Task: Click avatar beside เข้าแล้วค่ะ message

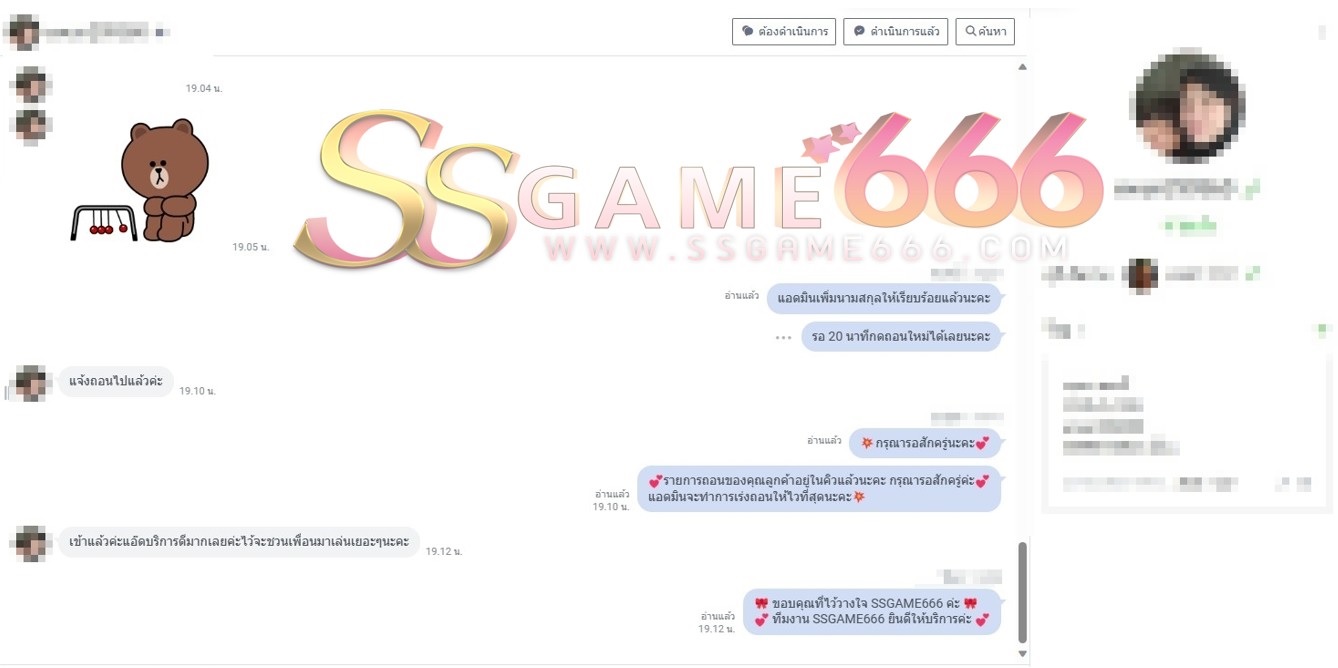Action: [31, 543]
